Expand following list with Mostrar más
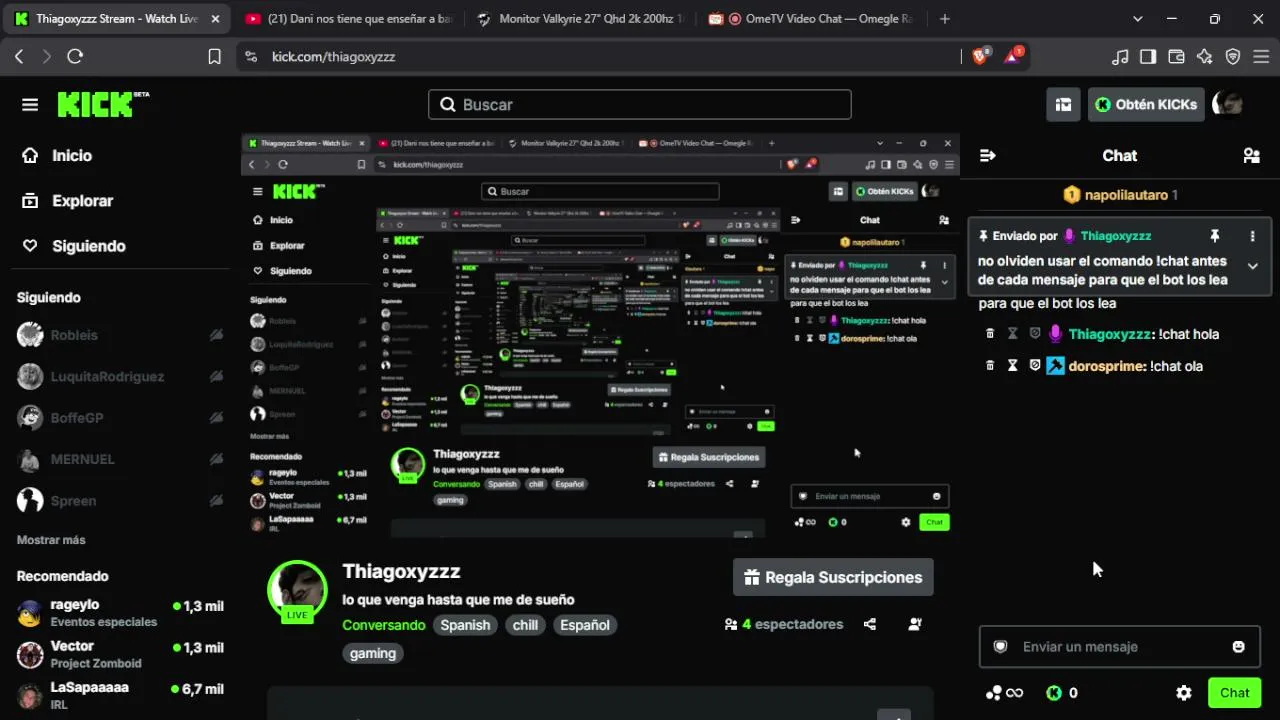The width and height of the screenshot is (1280, 720). coord(51,540)
